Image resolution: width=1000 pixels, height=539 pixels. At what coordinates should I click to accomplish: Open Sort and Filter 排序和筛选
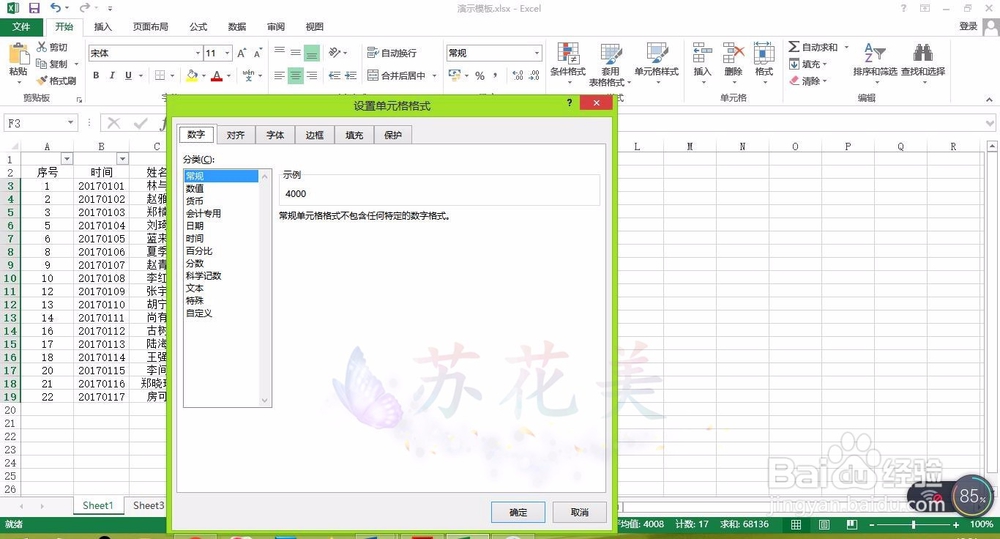(875, 64)
